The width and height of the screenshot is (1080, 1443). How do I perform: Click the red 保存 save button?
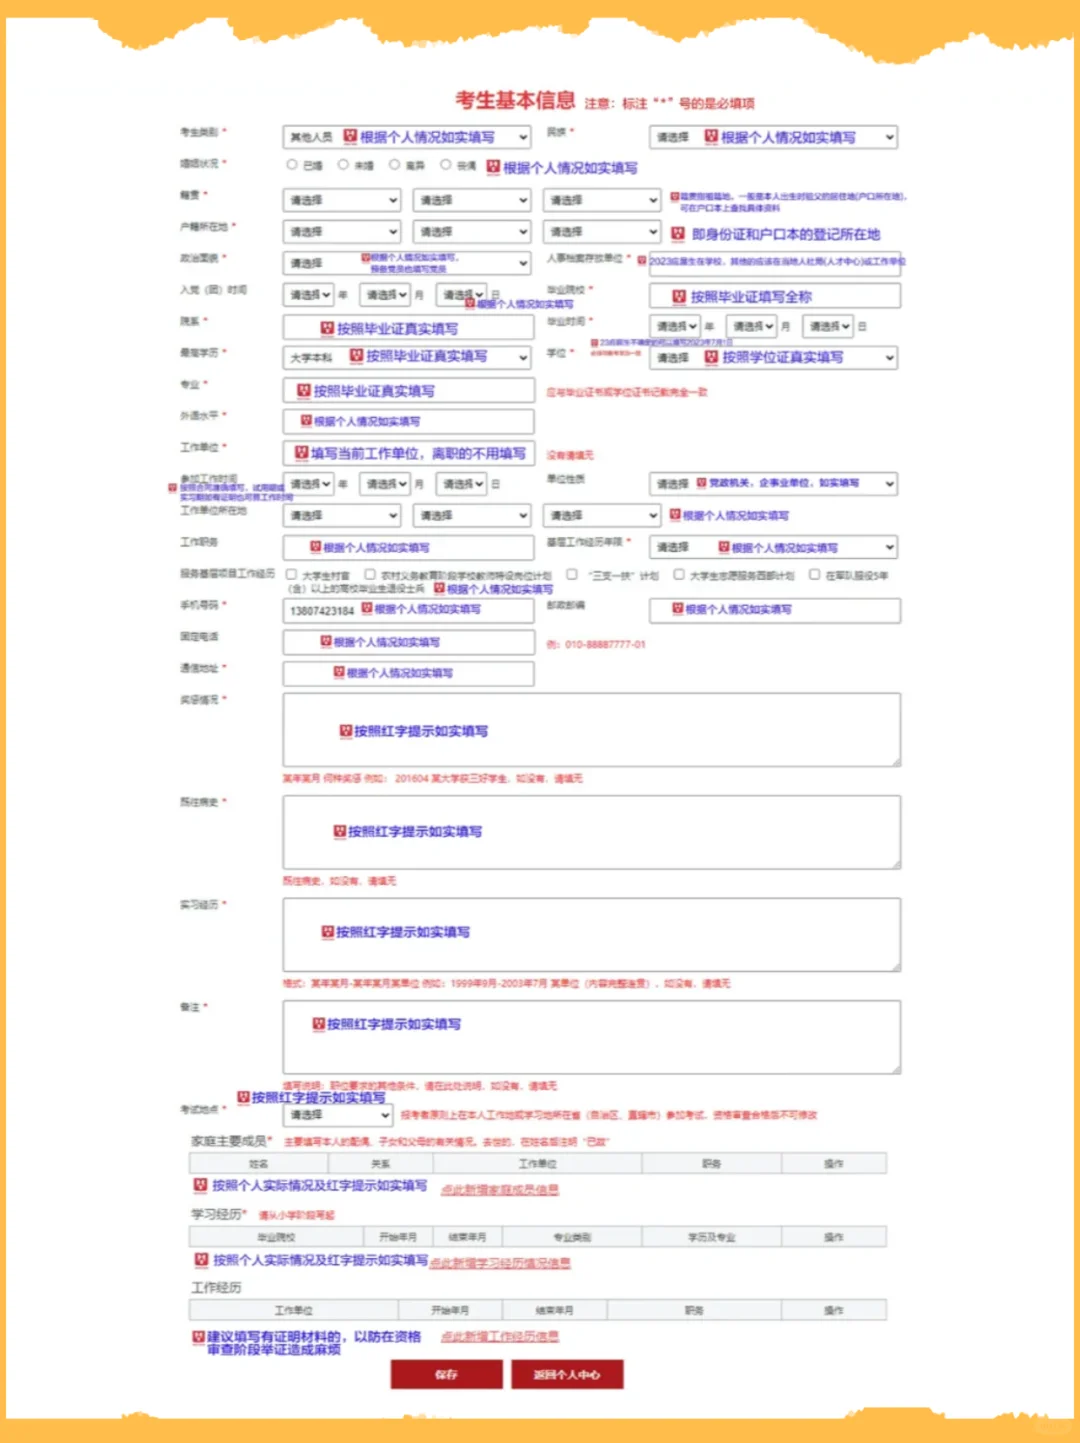pyautogui.click(x=446, y=1375)
